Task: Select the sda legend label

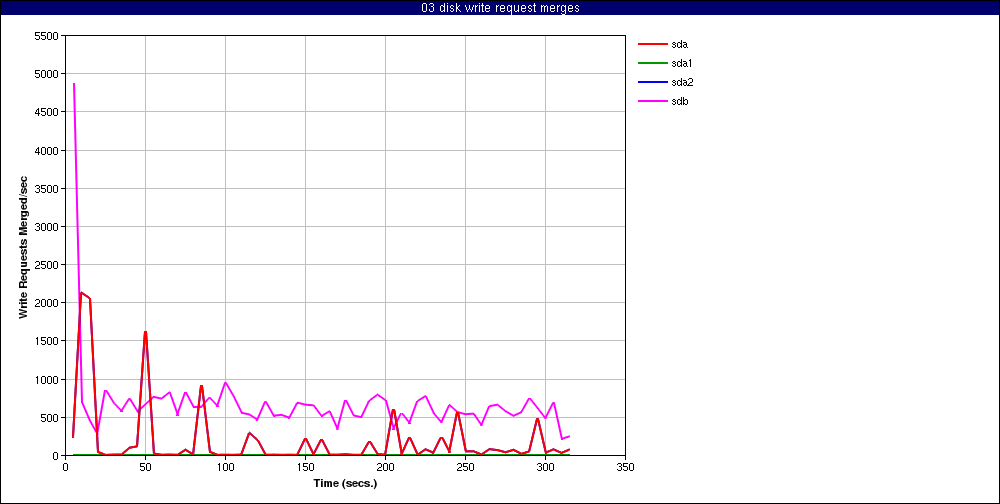Action: point(679,44)
